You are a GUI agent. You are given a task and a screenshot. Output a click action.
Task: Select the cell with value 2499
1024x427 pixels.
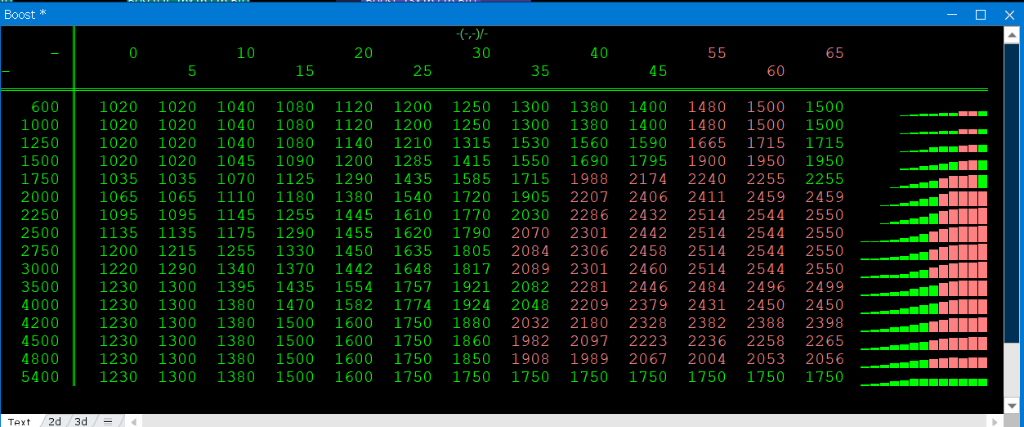pyautogui.click(x=824, y=287)
